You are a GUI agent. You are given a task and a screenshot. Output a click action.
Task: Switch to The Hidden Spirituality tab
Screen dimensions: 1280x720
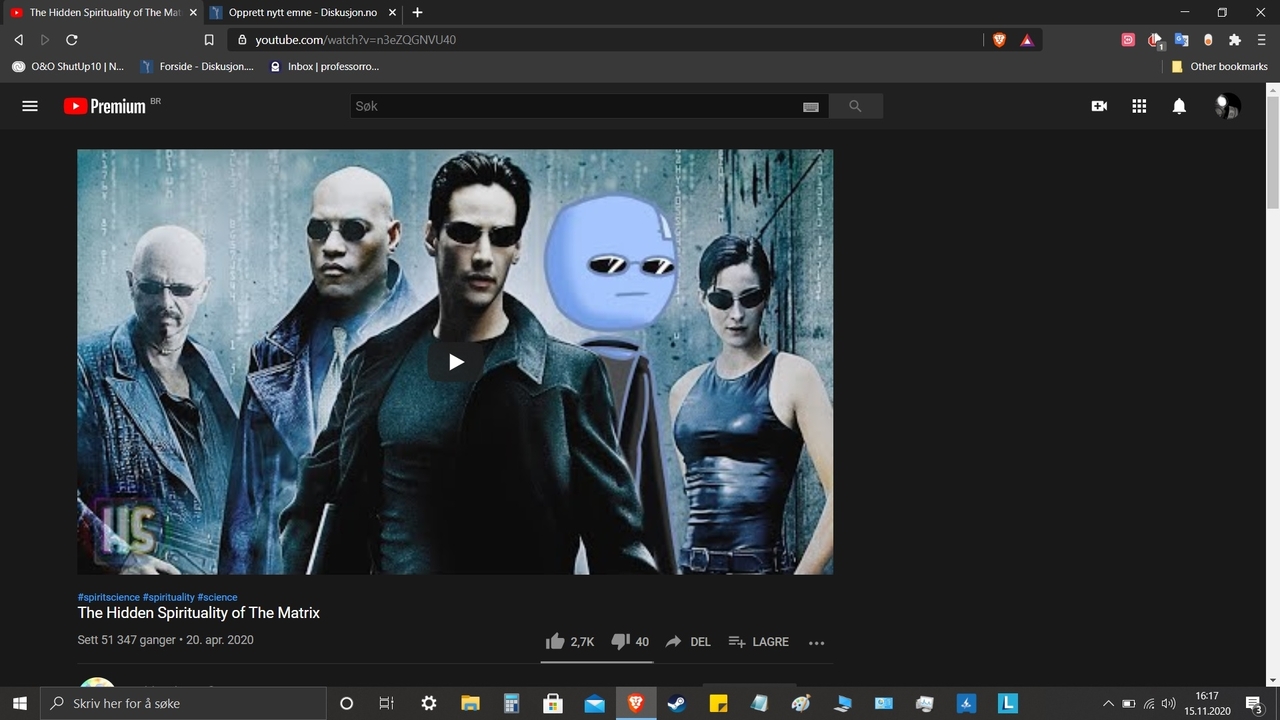[101, 12]
